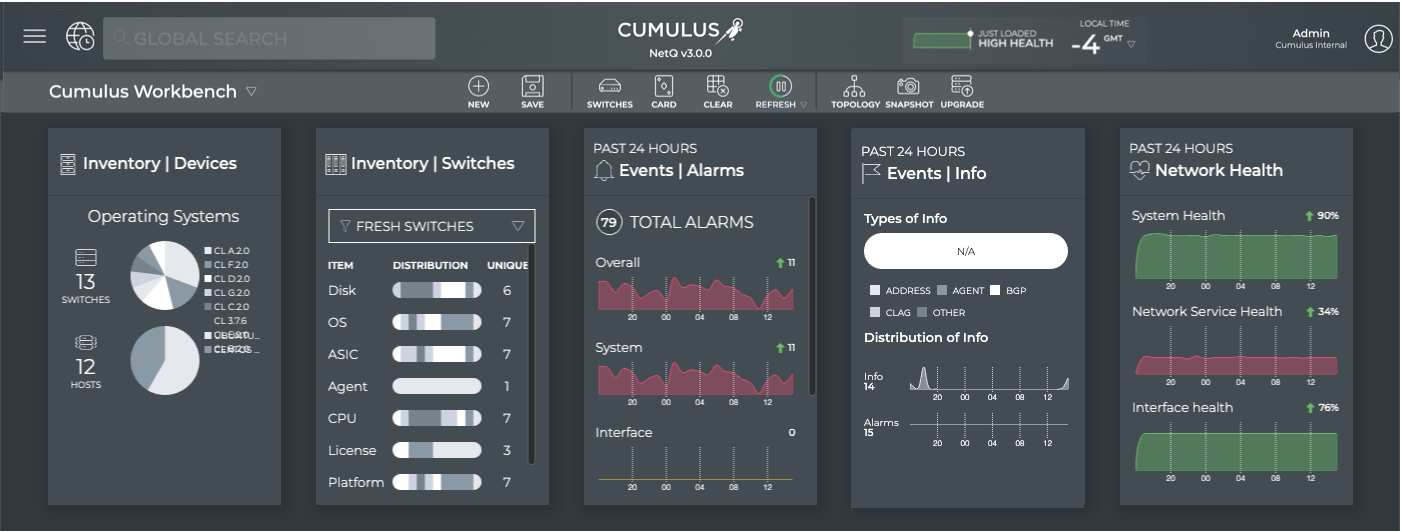Viewport: 1402px width, 532px height.
Task: Click the Card toolbar icon
Action: point(664,87)
